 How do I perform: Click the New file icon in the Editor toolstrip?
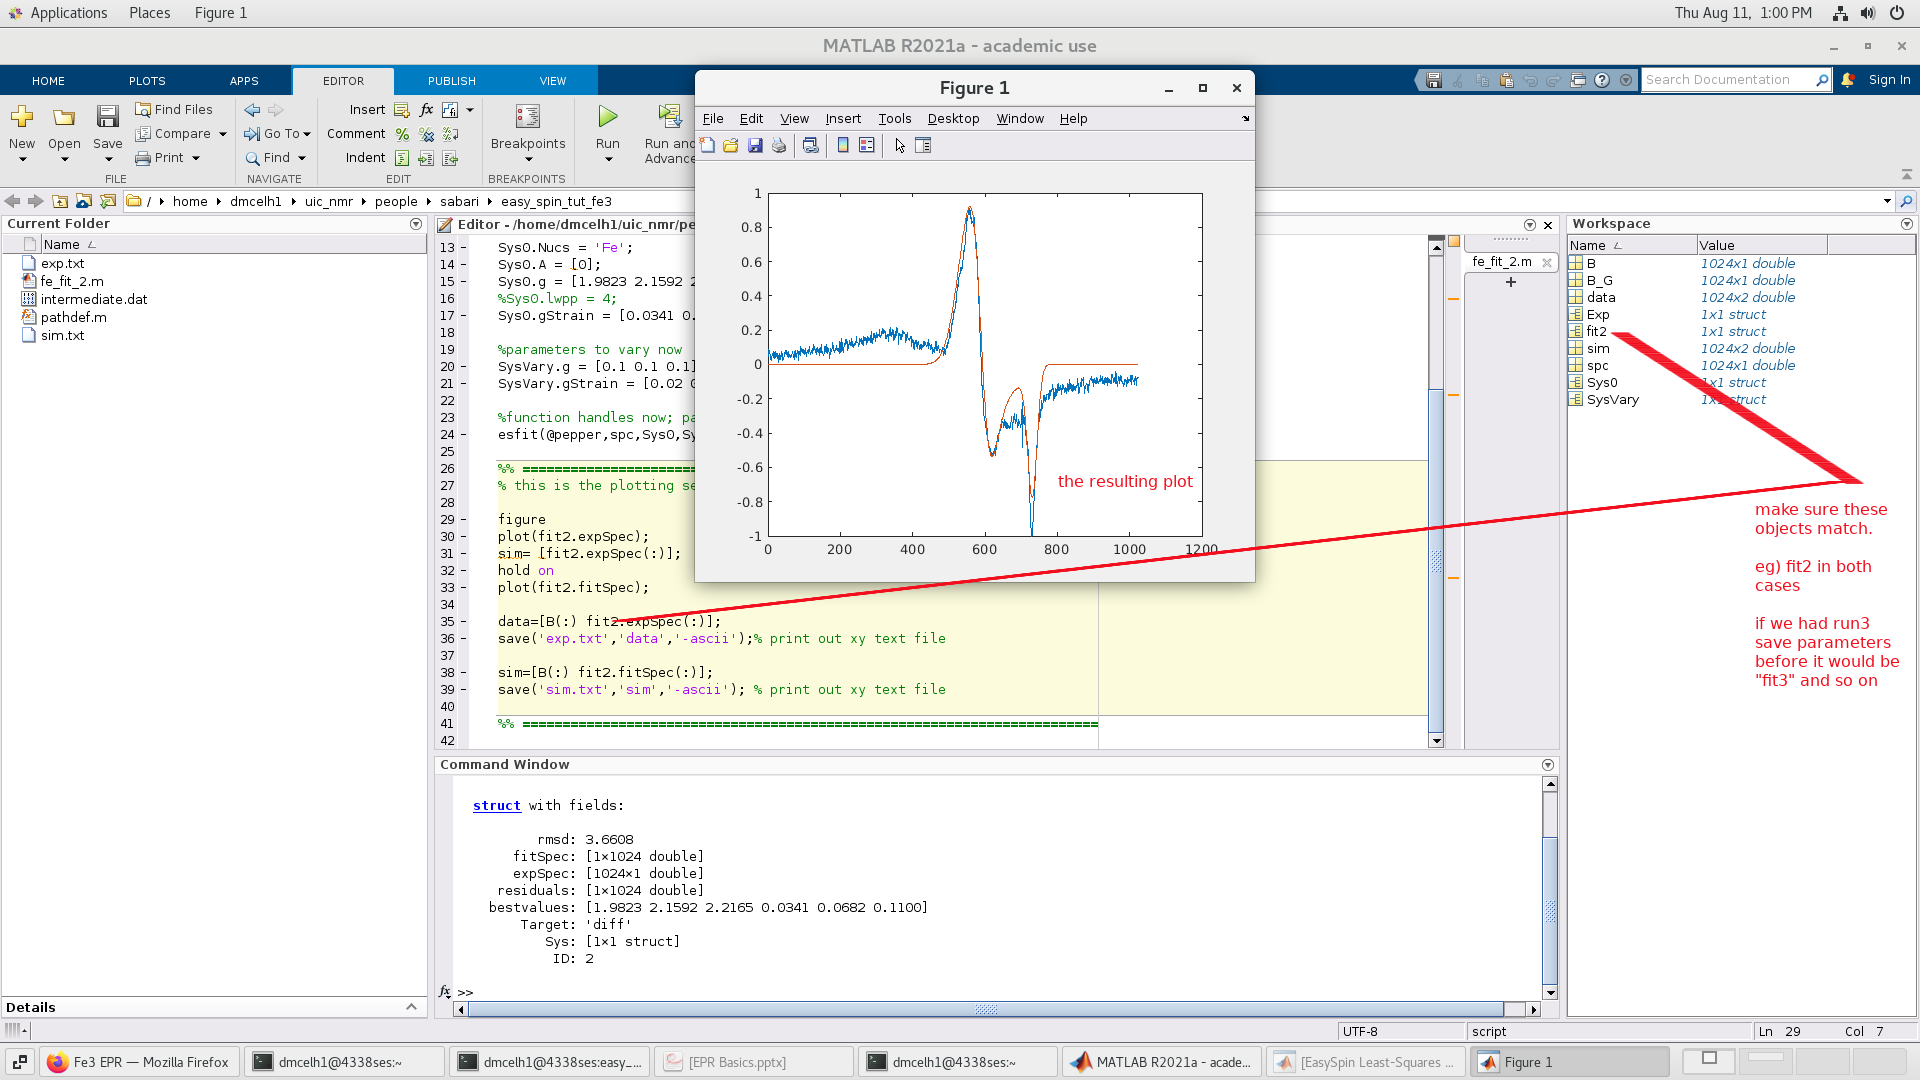(x=21, y=118)
